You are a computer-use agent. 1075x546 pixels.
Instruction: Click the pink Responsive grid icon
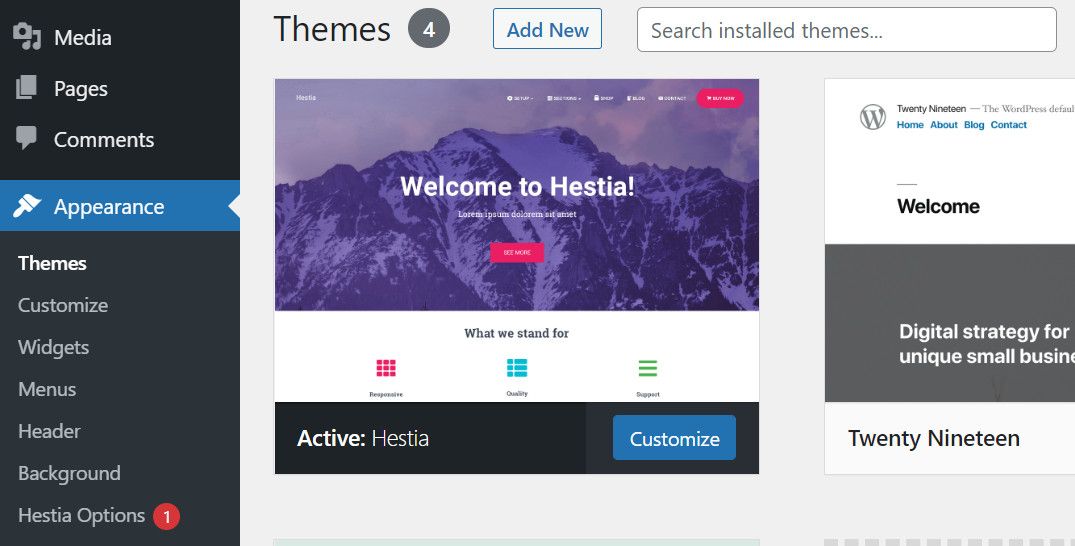tap(386, 368)
